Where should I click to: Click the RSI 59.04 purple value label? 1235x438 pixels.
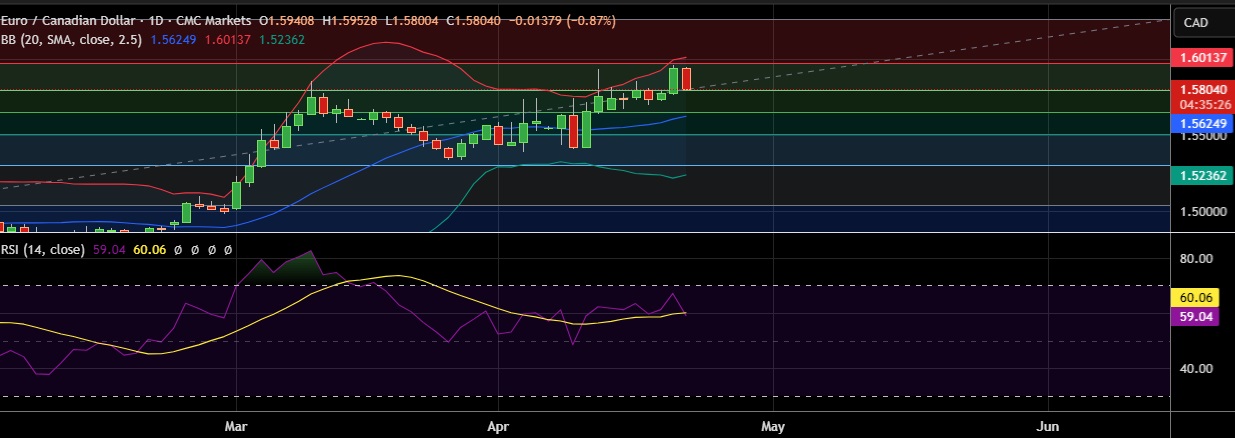1197,315
